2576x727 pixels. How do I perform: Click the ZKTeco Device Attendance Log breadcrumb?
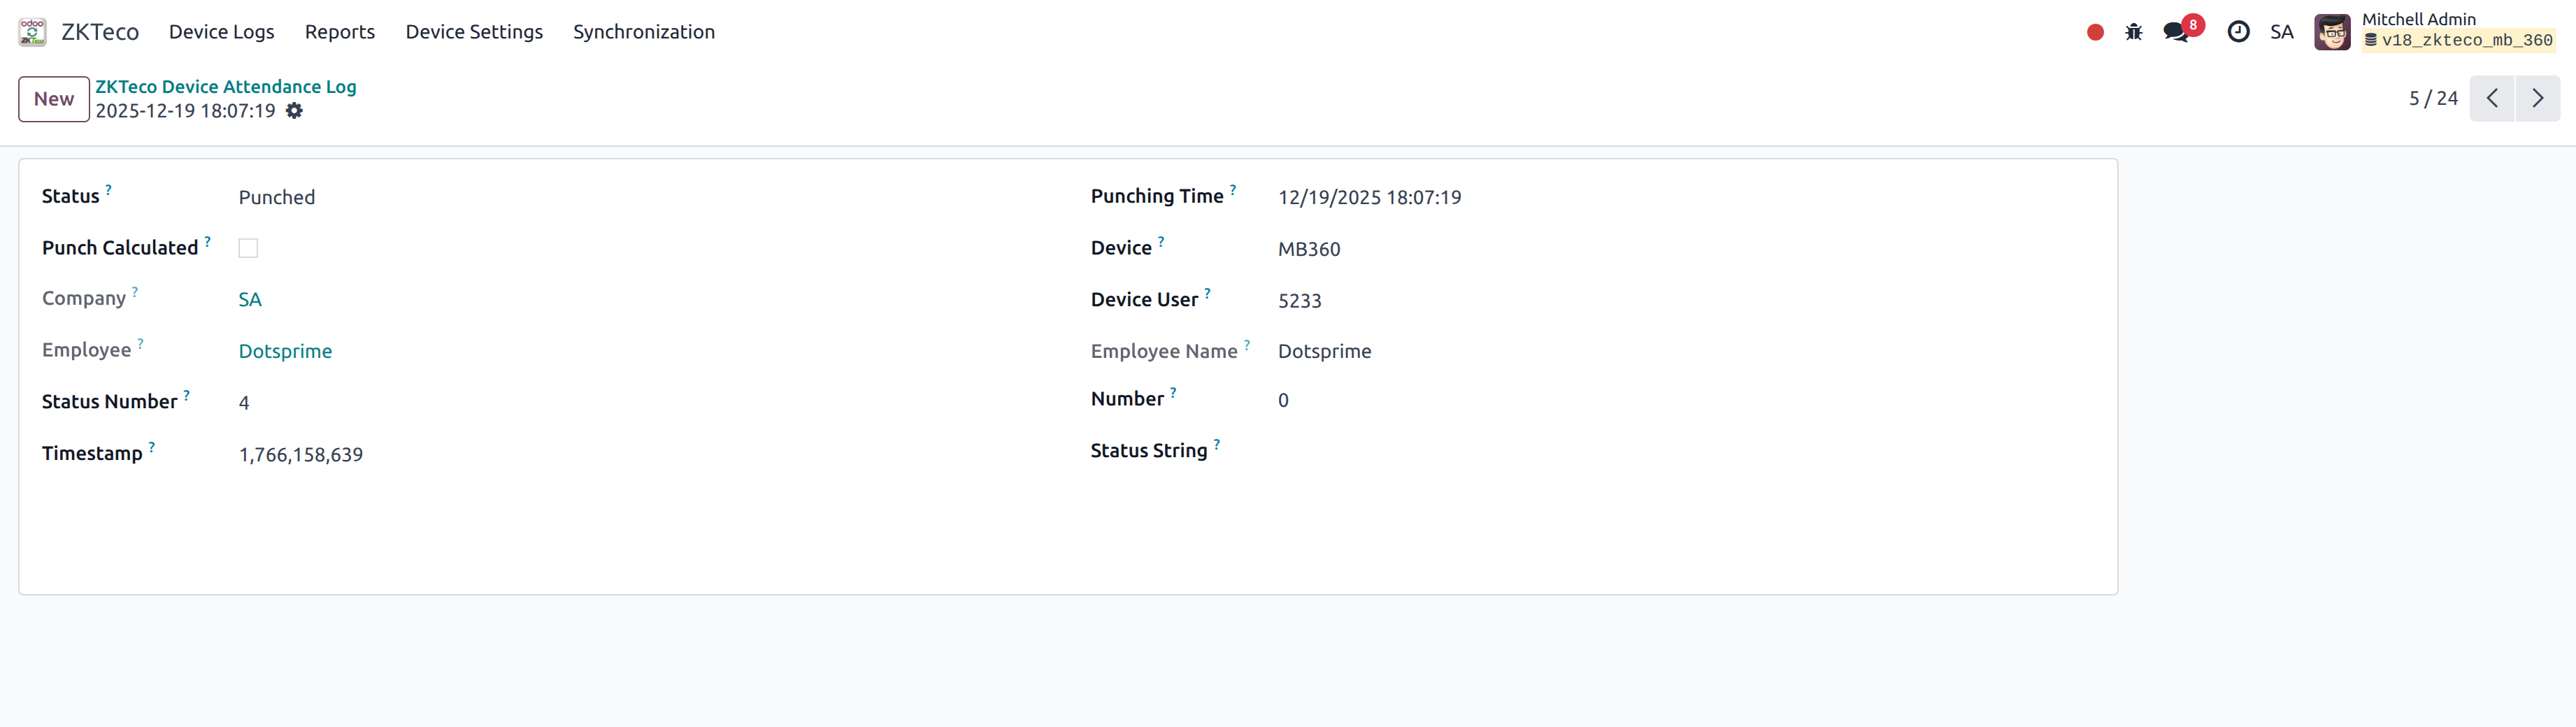[226, 86]
